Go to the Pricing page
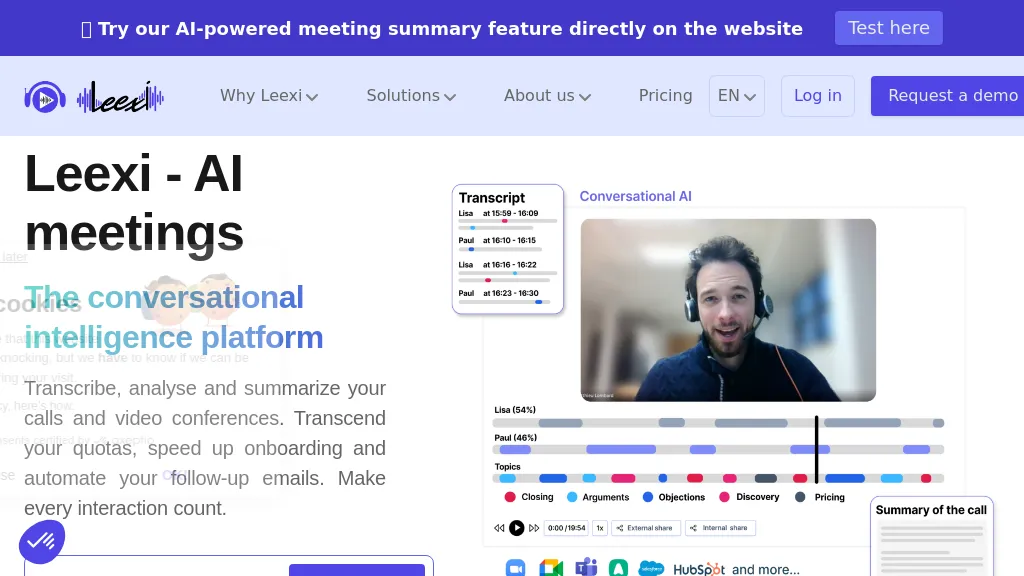The height and width of the screenshot is (576, 1024). click(x=665, y=96)
